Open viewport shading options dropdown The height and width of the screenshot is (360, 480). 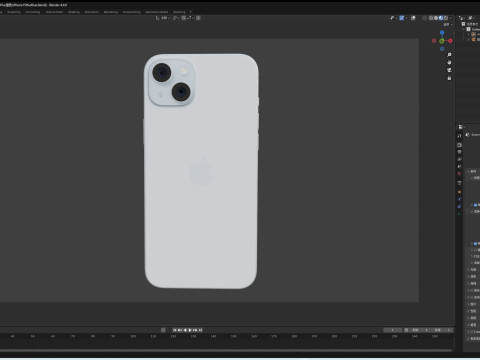451,18
